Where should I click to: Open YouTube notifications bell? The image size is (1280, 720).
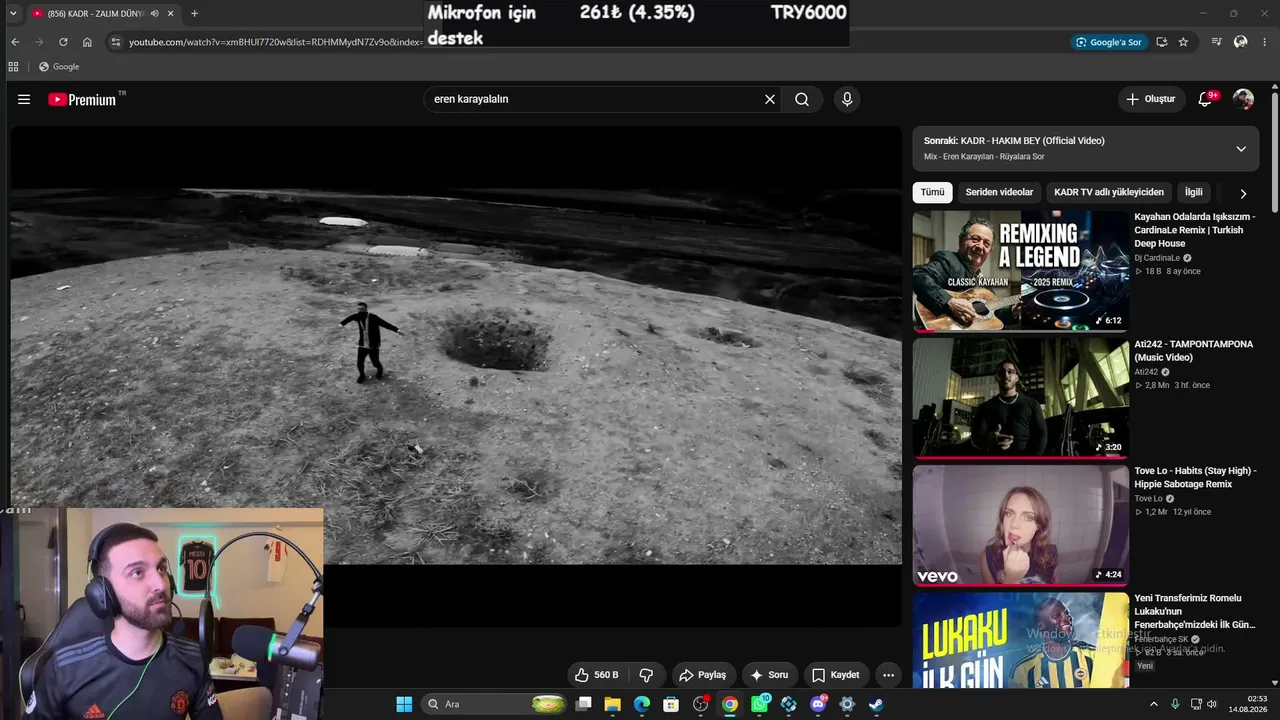1205,99
